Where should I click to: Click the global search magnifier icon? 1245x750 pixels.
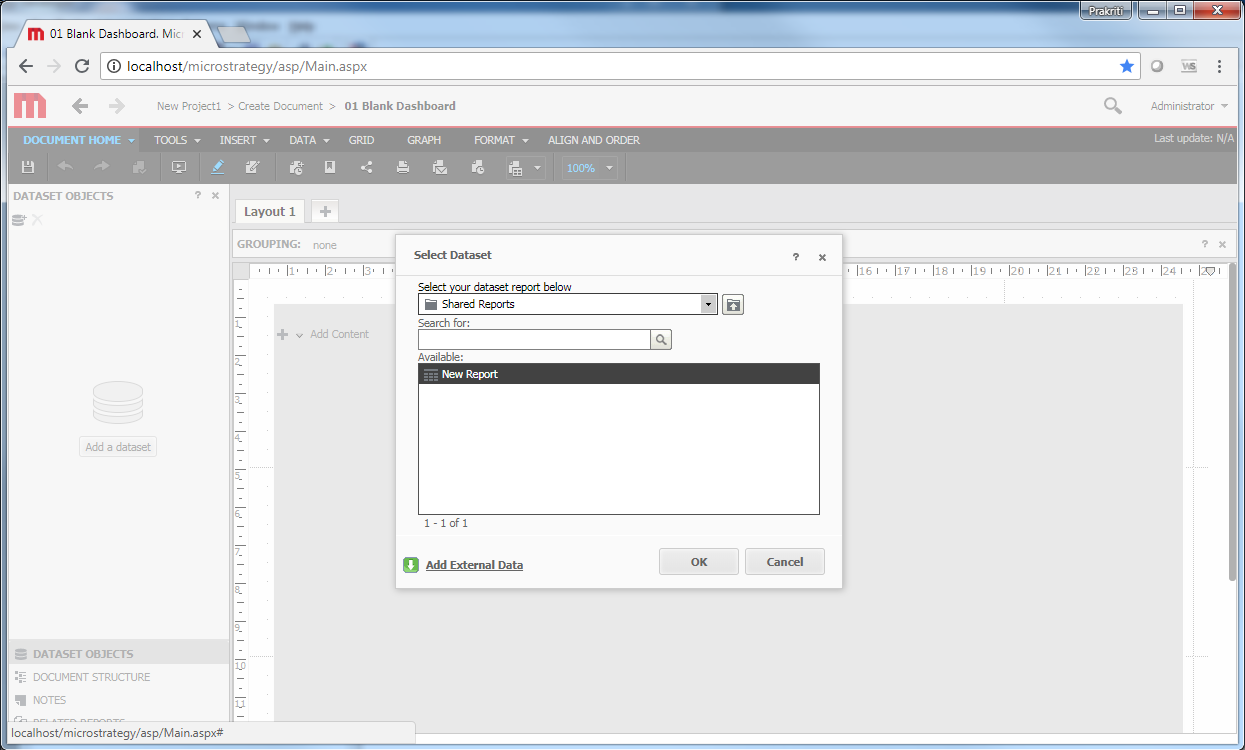(1112, 106)
